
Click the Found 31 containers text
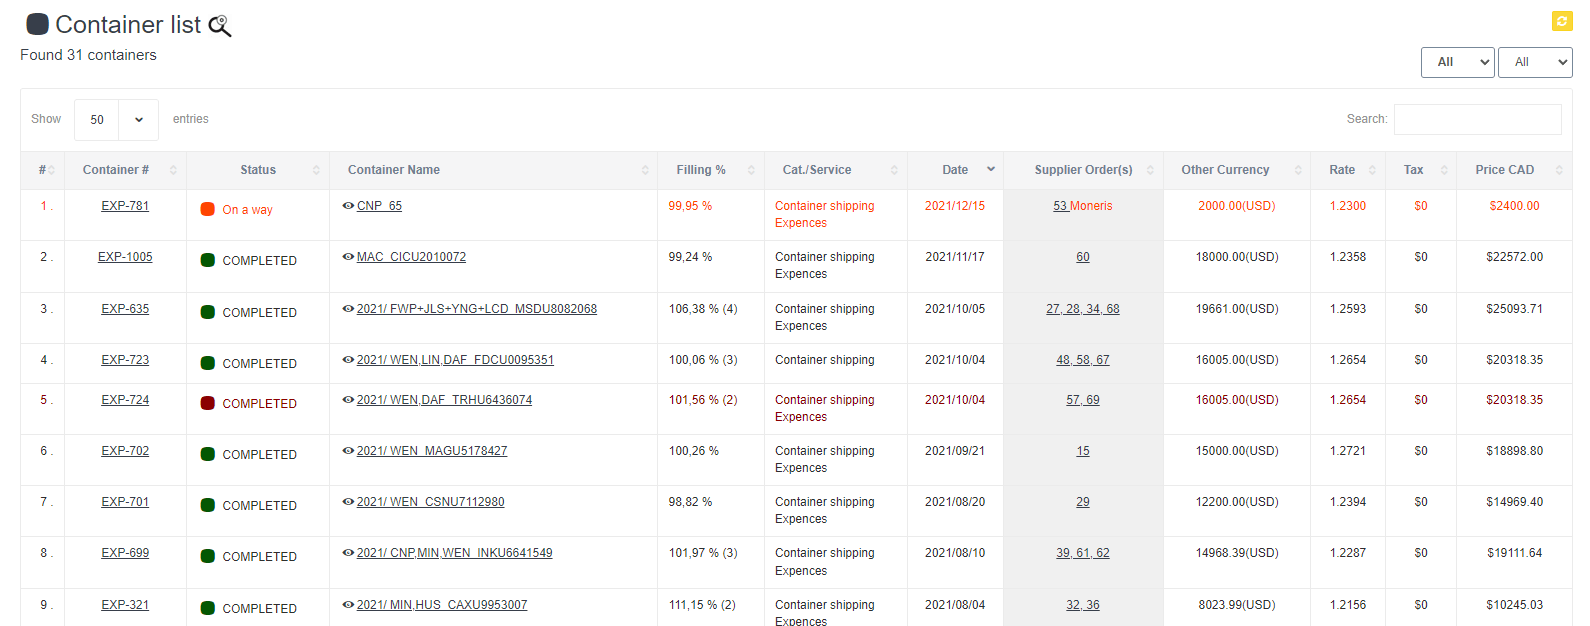88,55
